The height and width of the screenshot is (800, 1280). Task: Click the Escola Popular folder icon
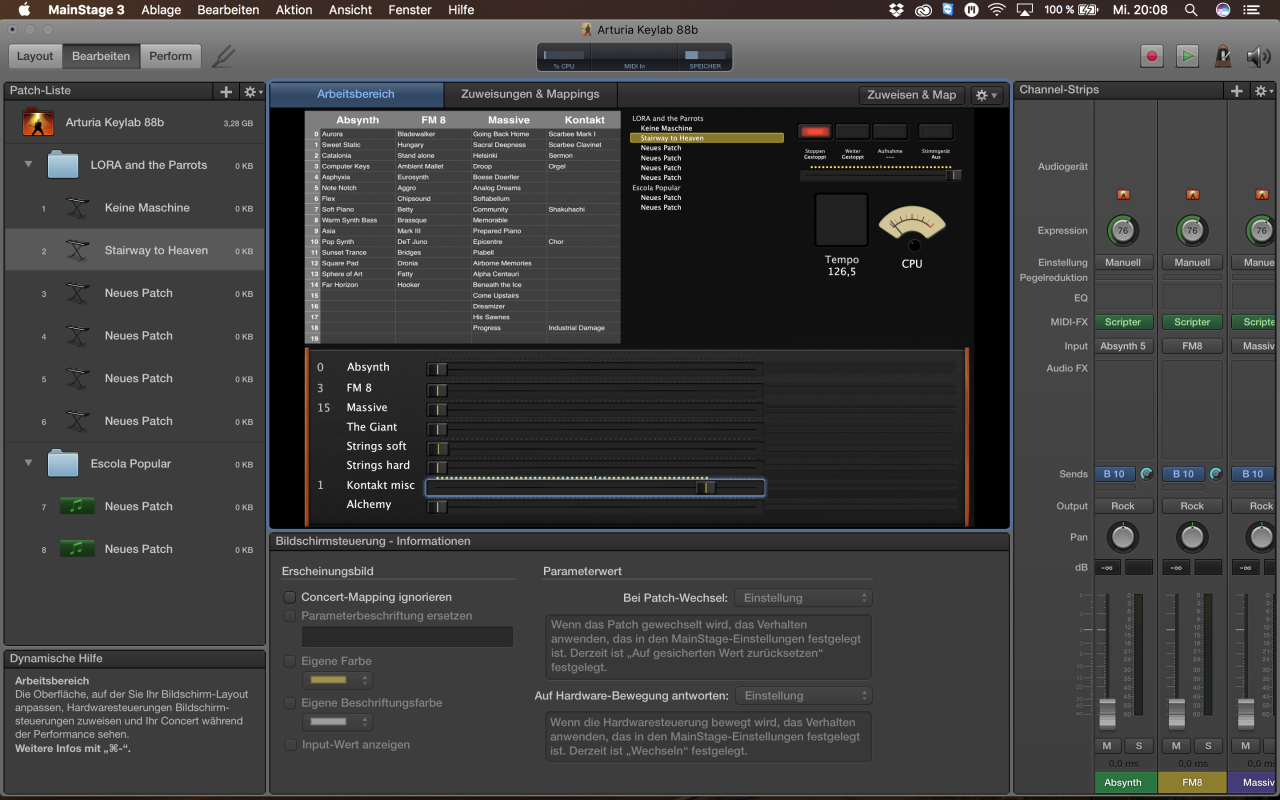(63, 464)
